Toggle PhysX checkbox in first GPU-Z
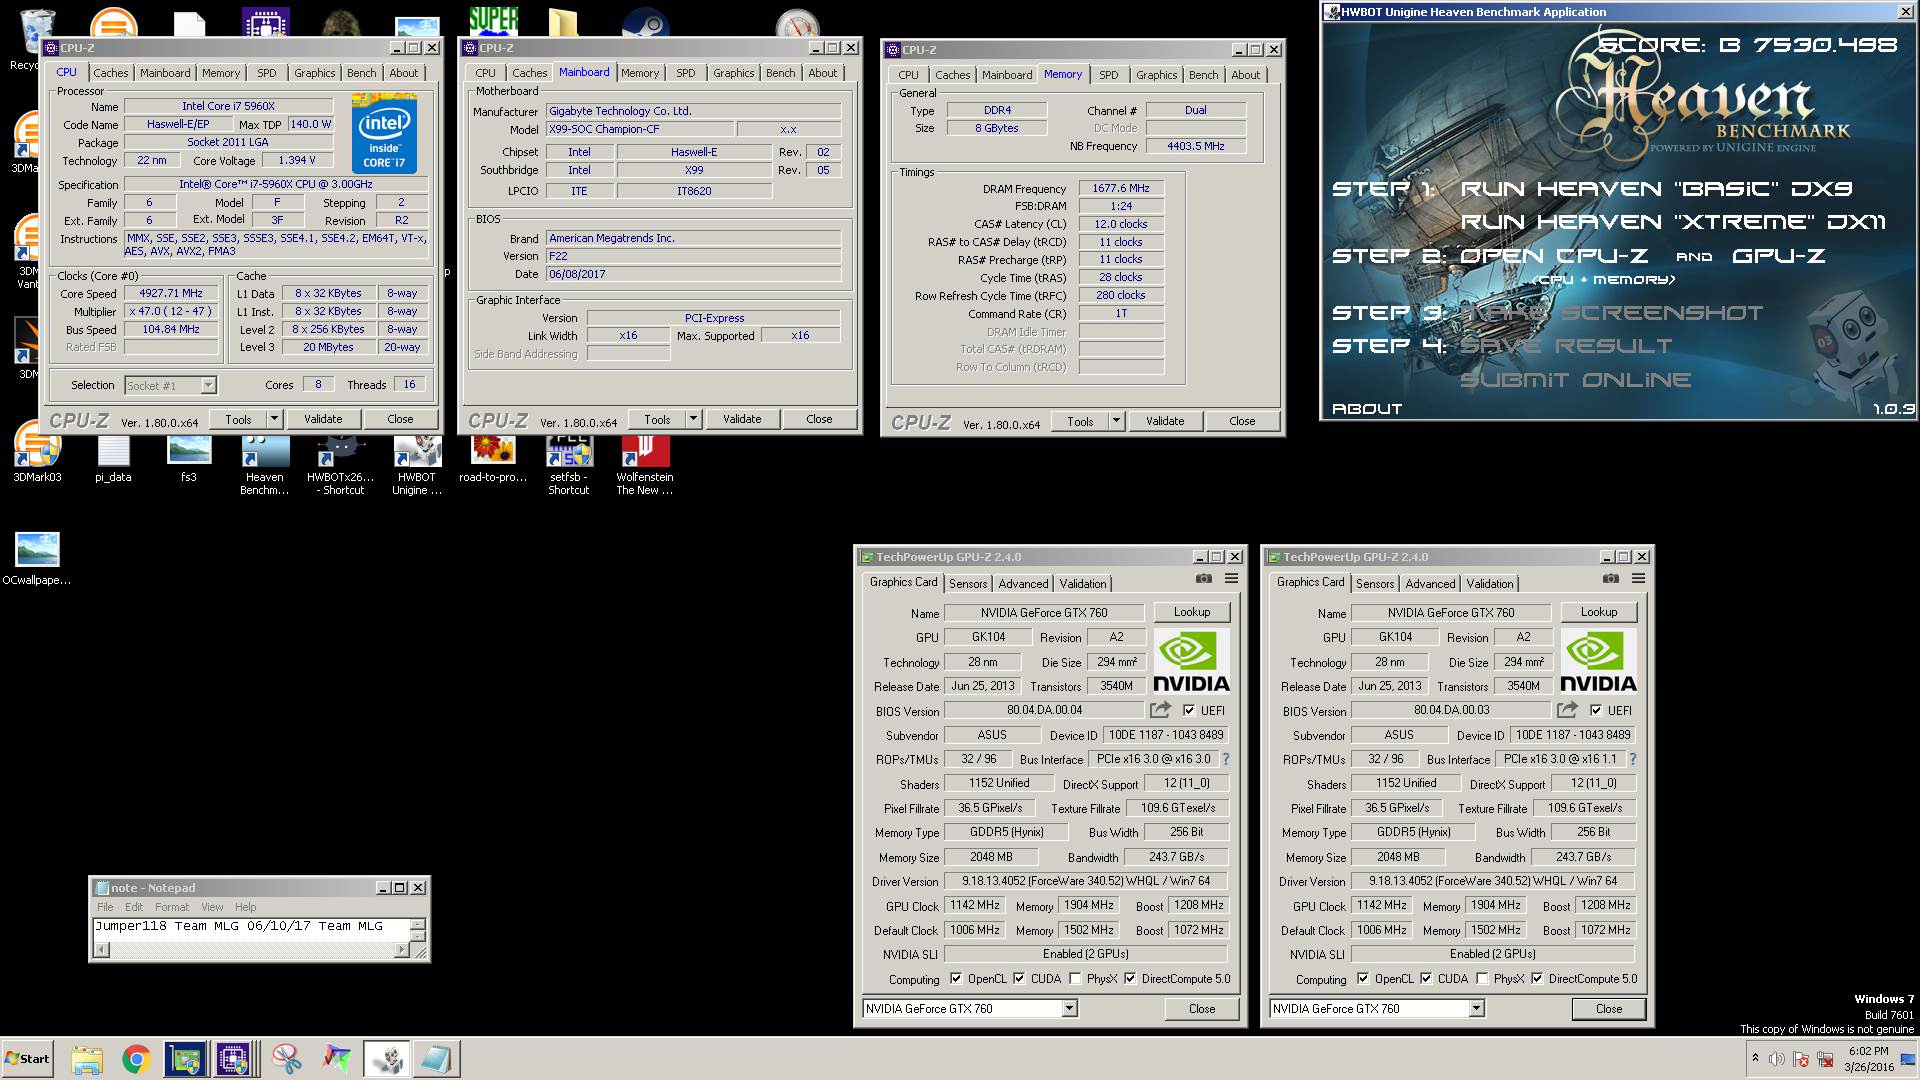The height and width of the screenshot is (1080, 1920). 1075,979
